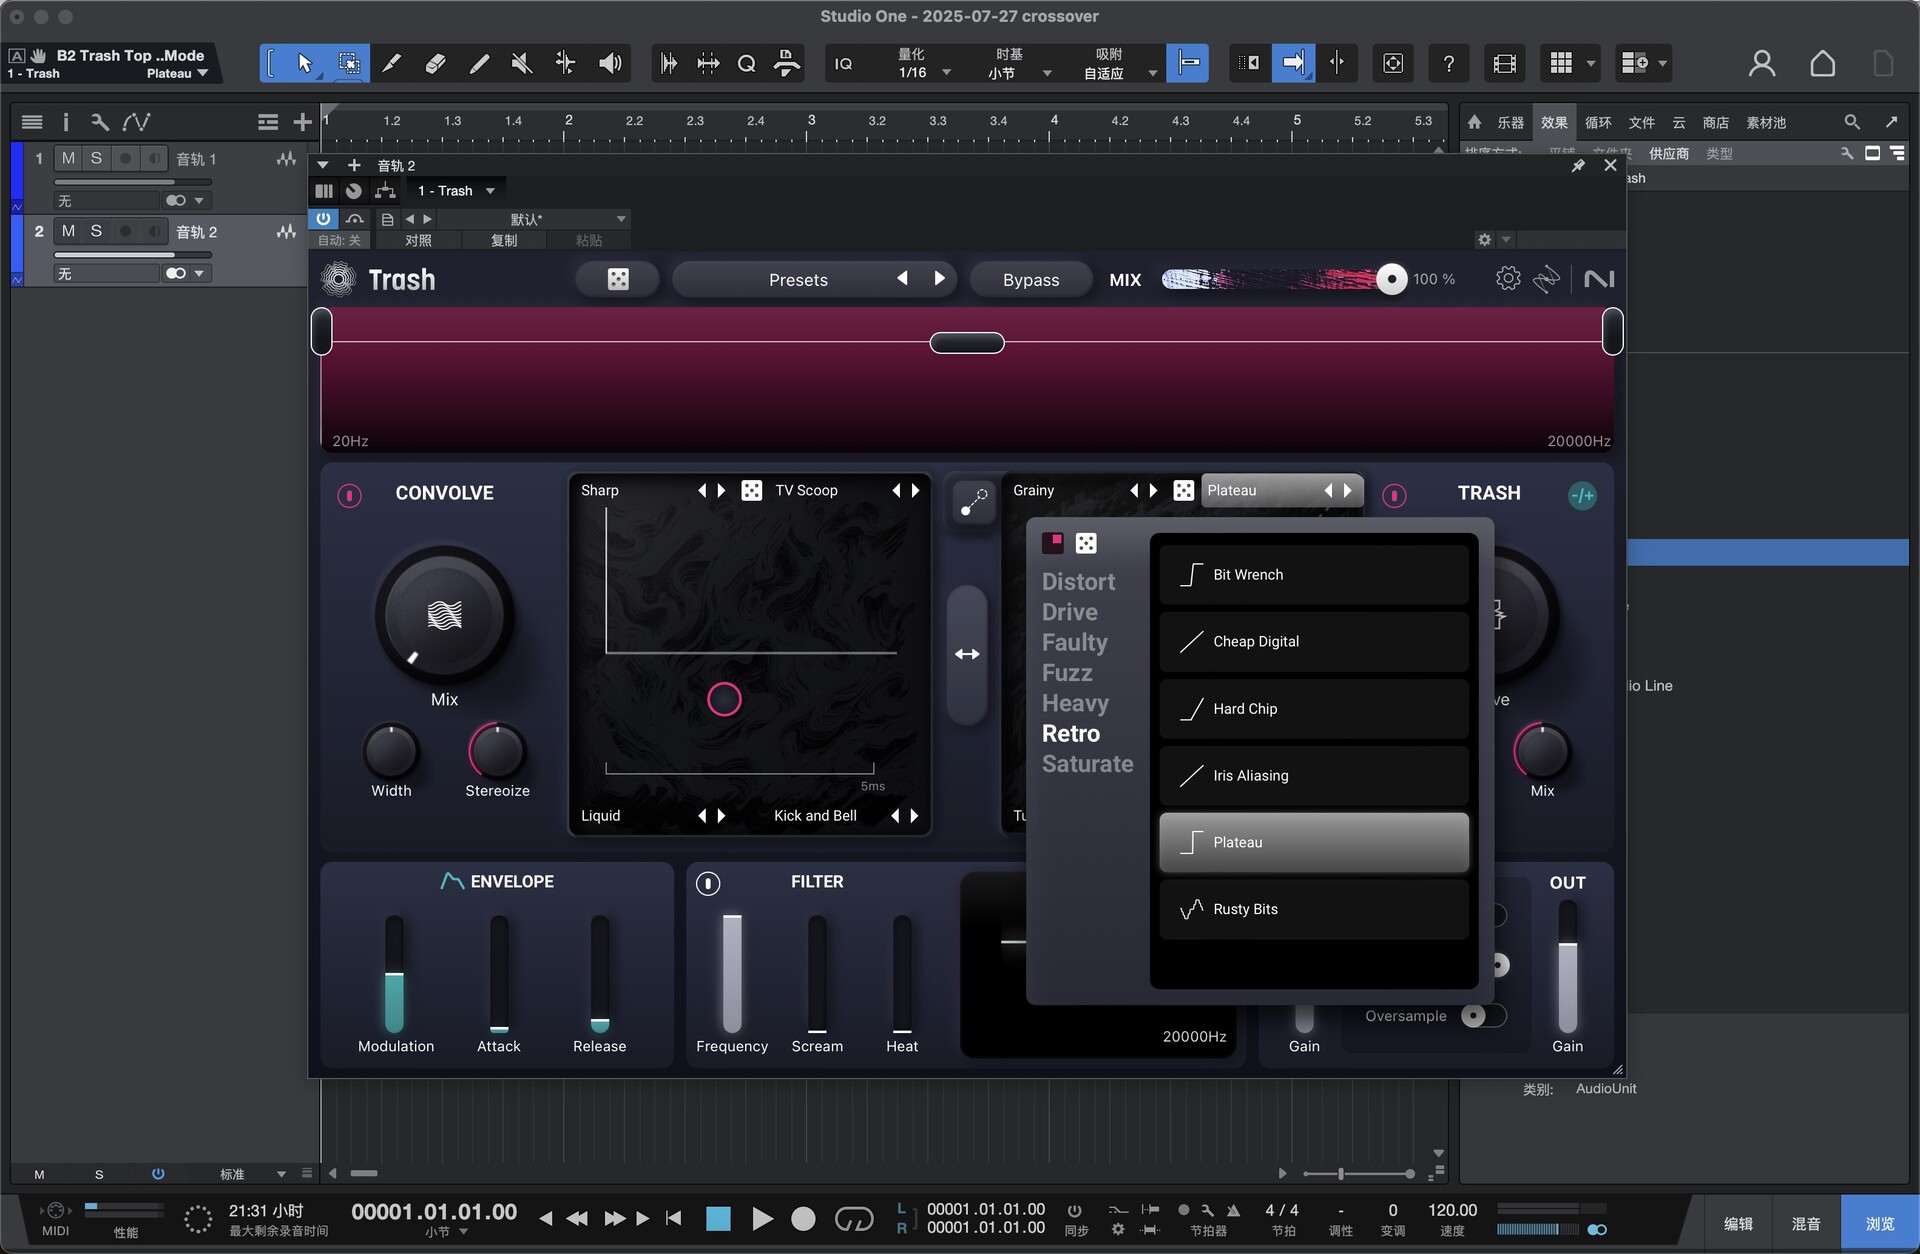Toggle Convolve module power
This screenshot has height=1254, width=1920.
(349, 495)
